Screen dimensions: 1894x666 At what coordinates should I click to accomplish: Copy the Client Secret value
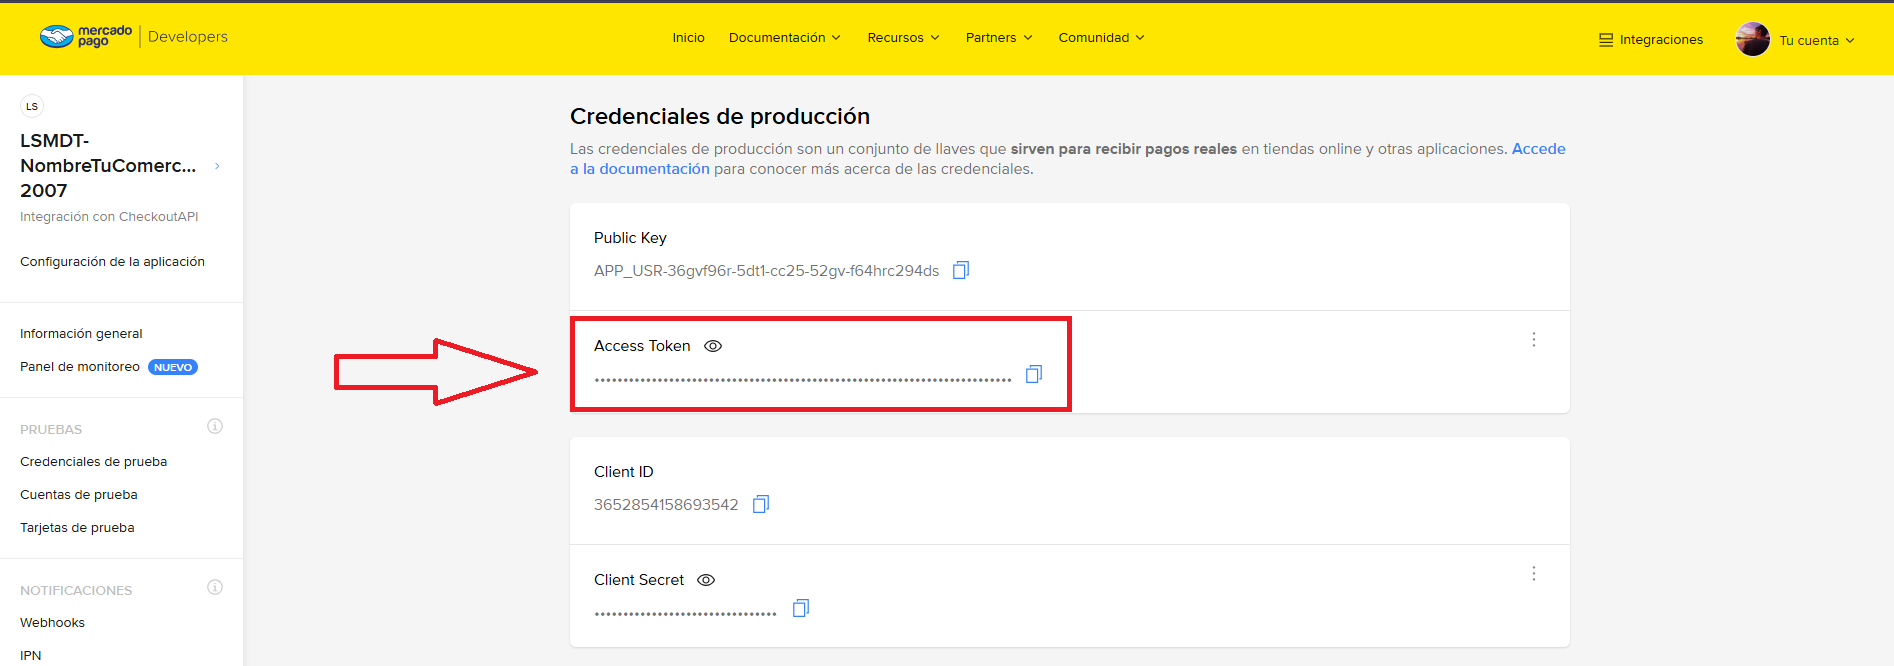[x=801, y=608]
